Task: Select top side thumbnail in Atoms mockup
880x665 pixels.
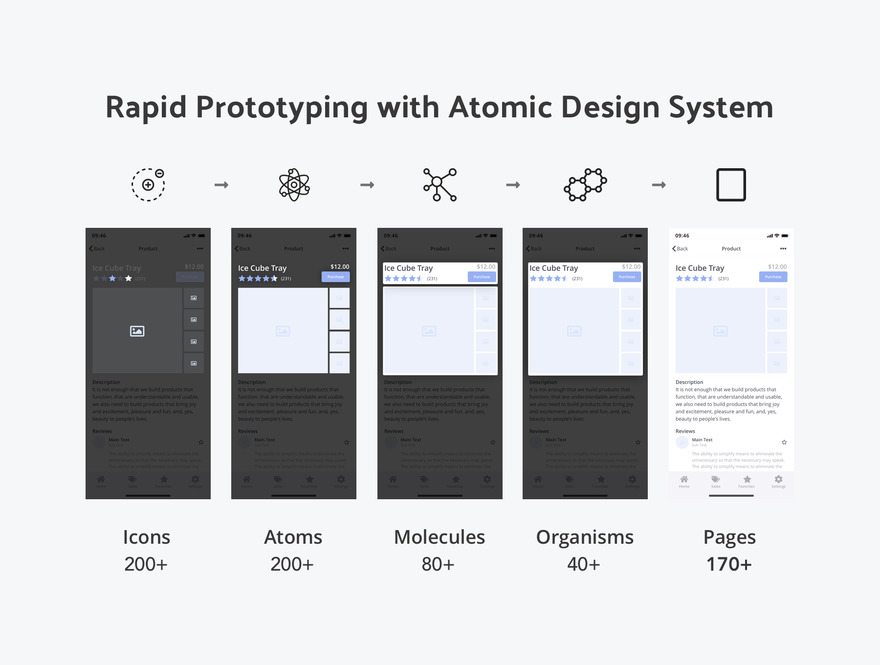Action: tap(340, 298)
